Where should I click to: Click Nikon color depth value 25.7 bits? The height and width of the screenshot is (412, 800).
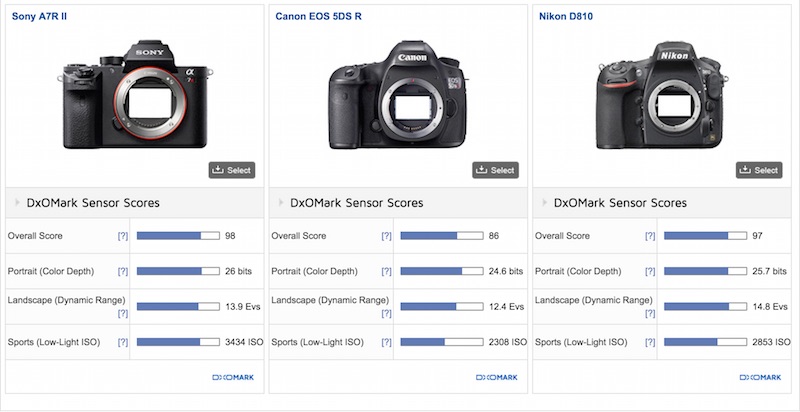pyautogui.click(x=769, y=271)
